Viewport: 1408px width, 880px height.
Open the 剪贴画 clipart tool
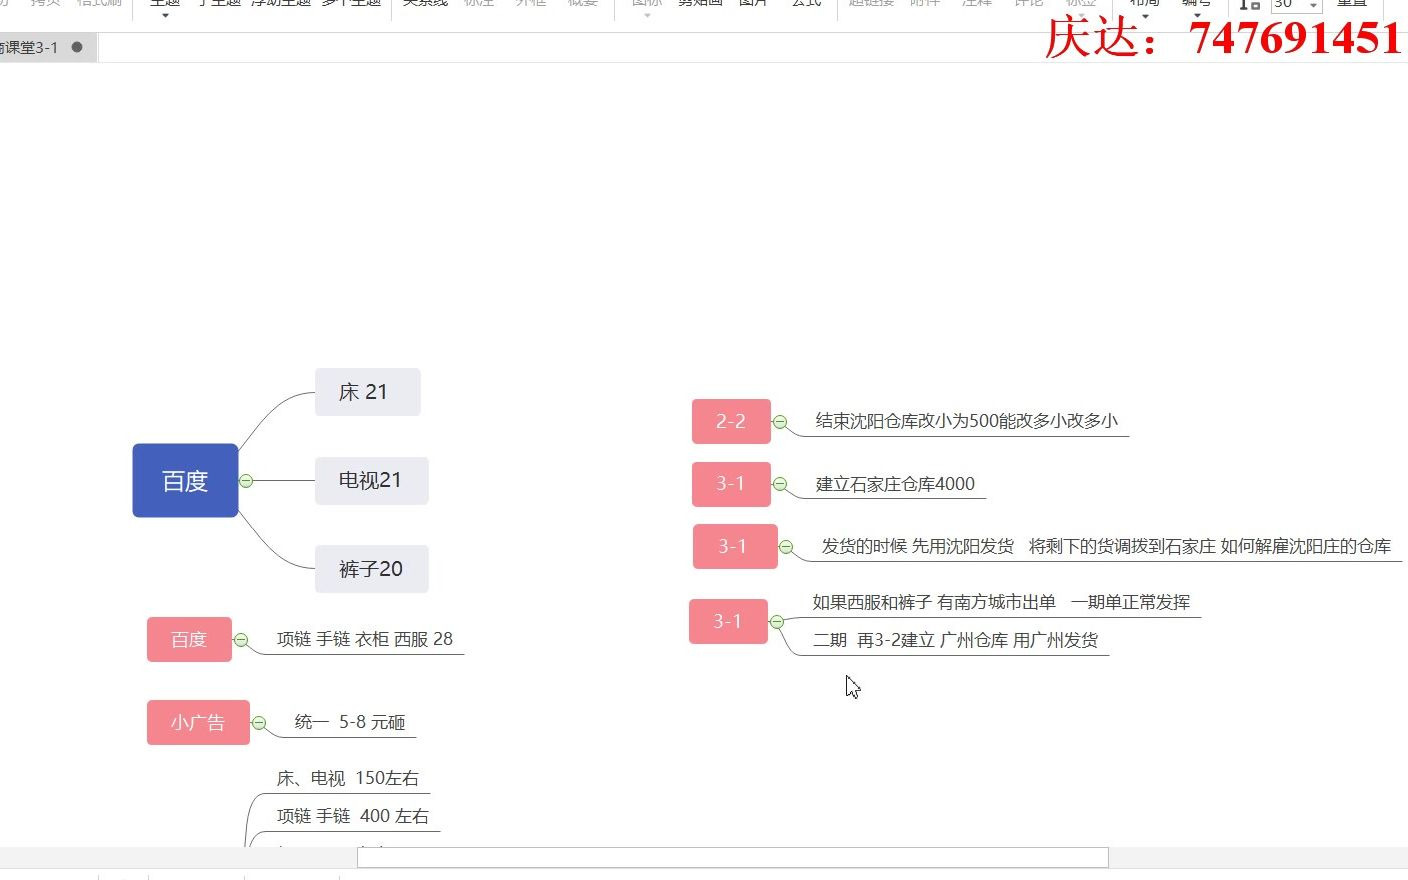[x=699, y=3]
